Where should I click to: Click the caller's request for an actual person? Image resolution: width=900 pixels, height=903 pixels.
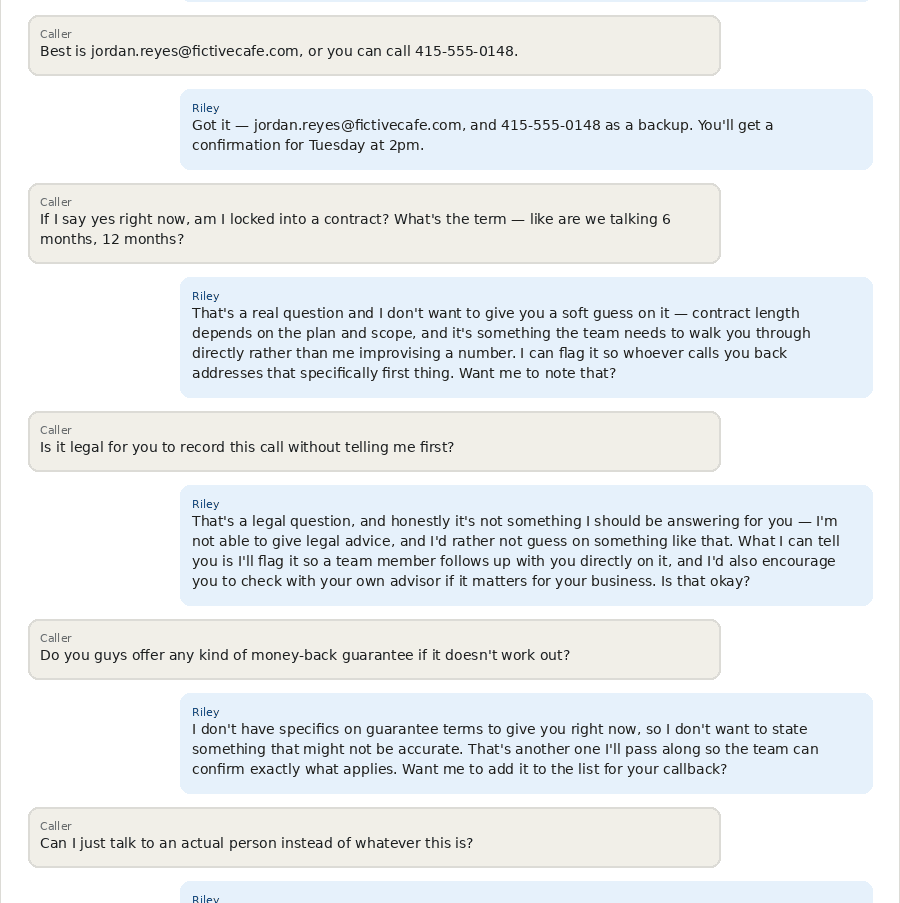click(x=374, y=837)
